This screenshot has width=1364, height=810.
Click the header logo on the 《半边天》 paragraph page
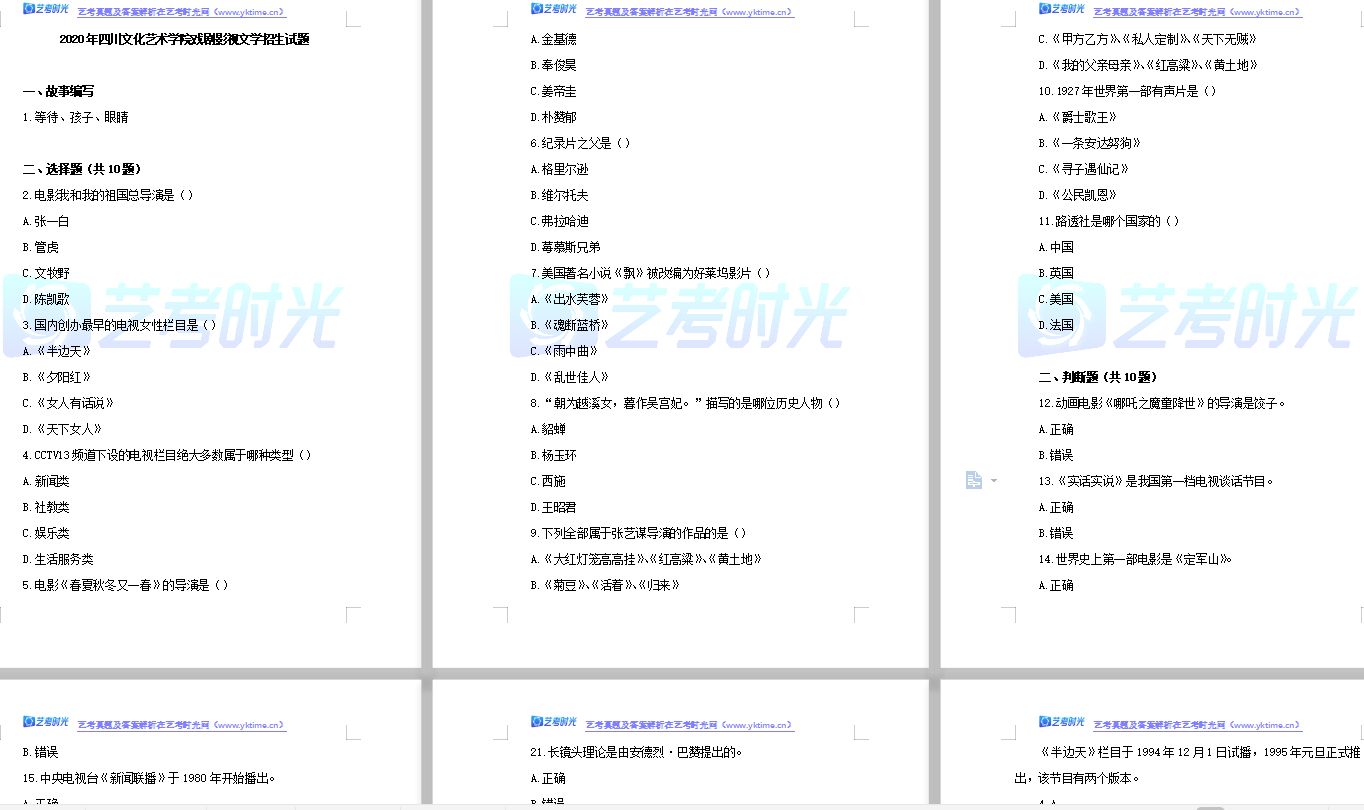[1061, 722]
